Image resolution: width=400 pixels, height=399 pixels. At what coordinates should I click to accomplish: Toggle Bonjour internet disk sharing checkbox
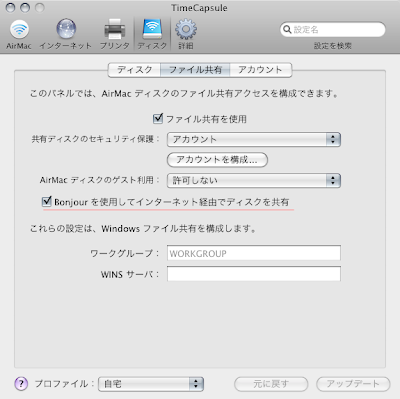coord(47,202)
